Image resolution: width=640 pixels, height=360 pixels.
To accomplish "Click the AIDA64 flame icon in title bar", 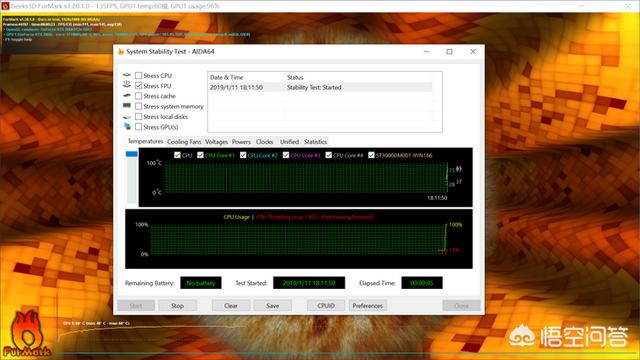I will tap(120, 52).
